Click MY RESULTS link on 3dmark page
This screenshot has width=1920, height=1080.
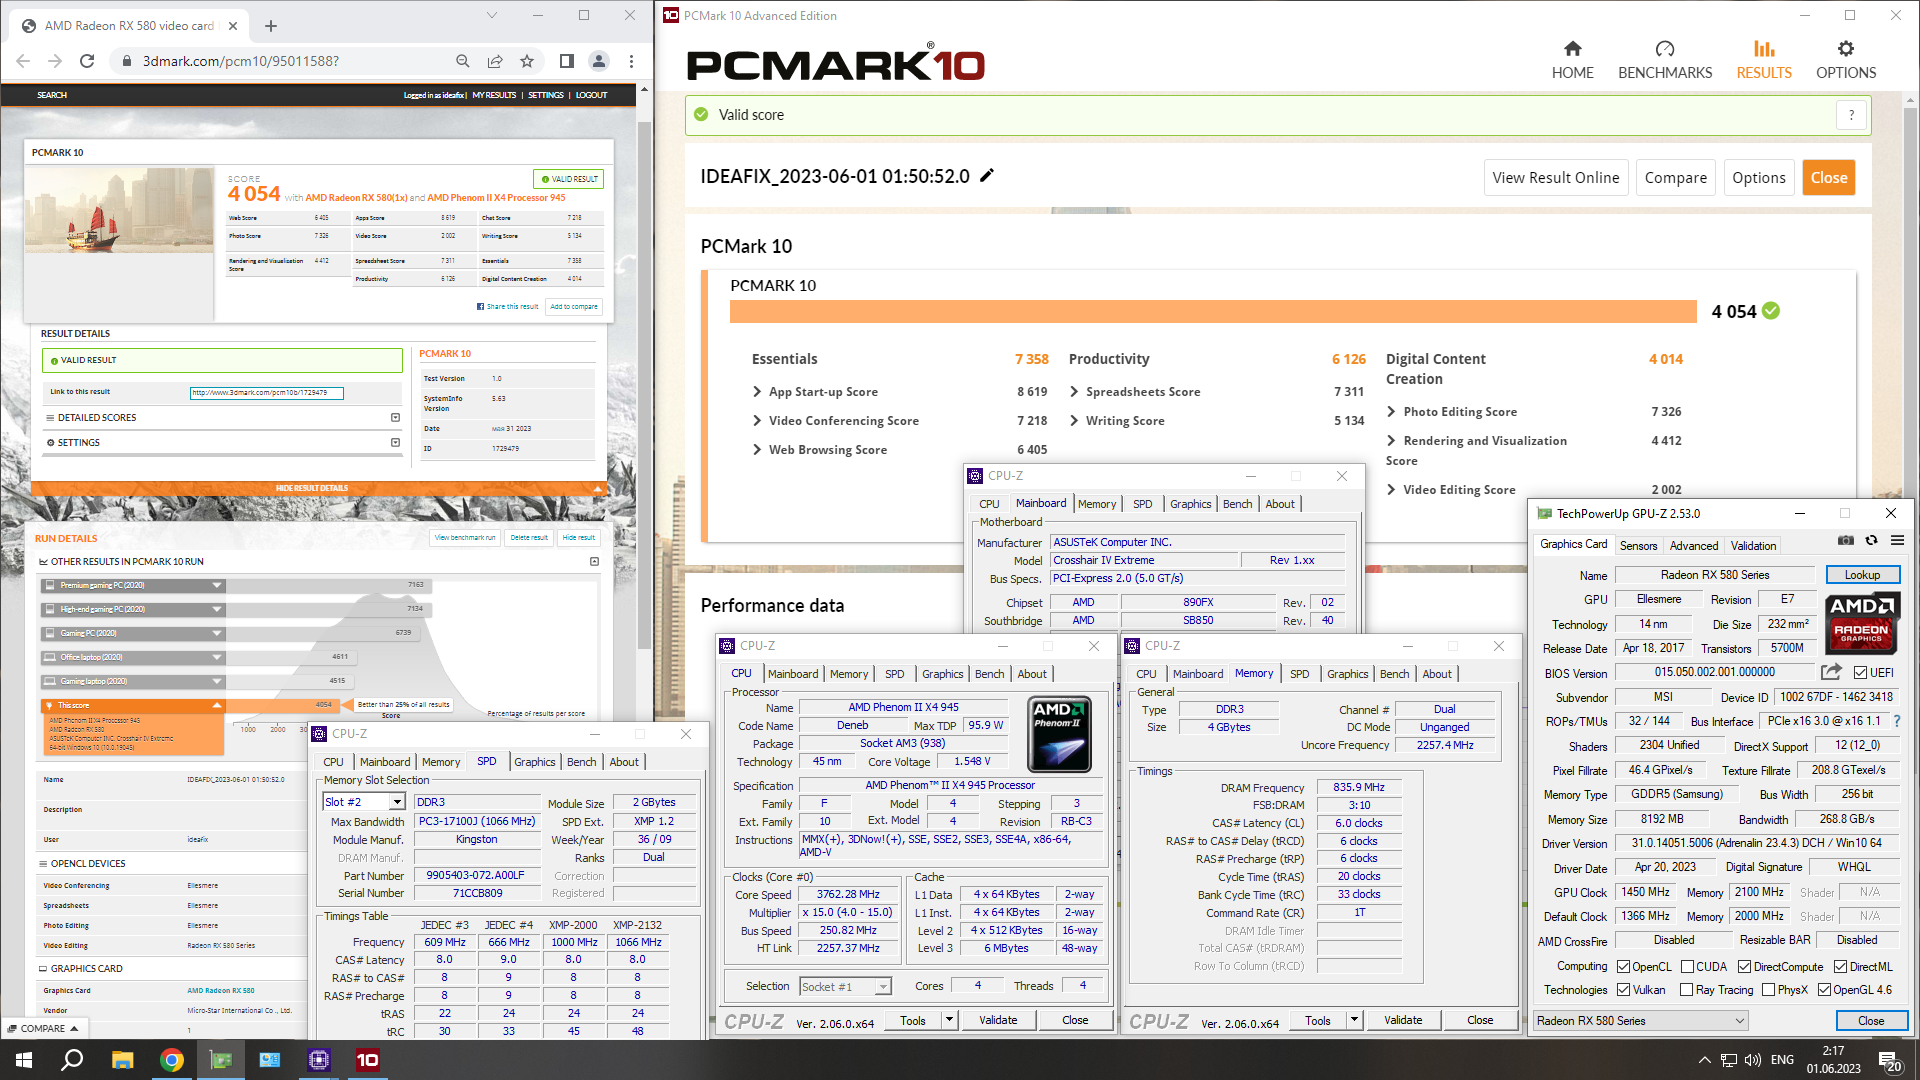tap(494, 95)
